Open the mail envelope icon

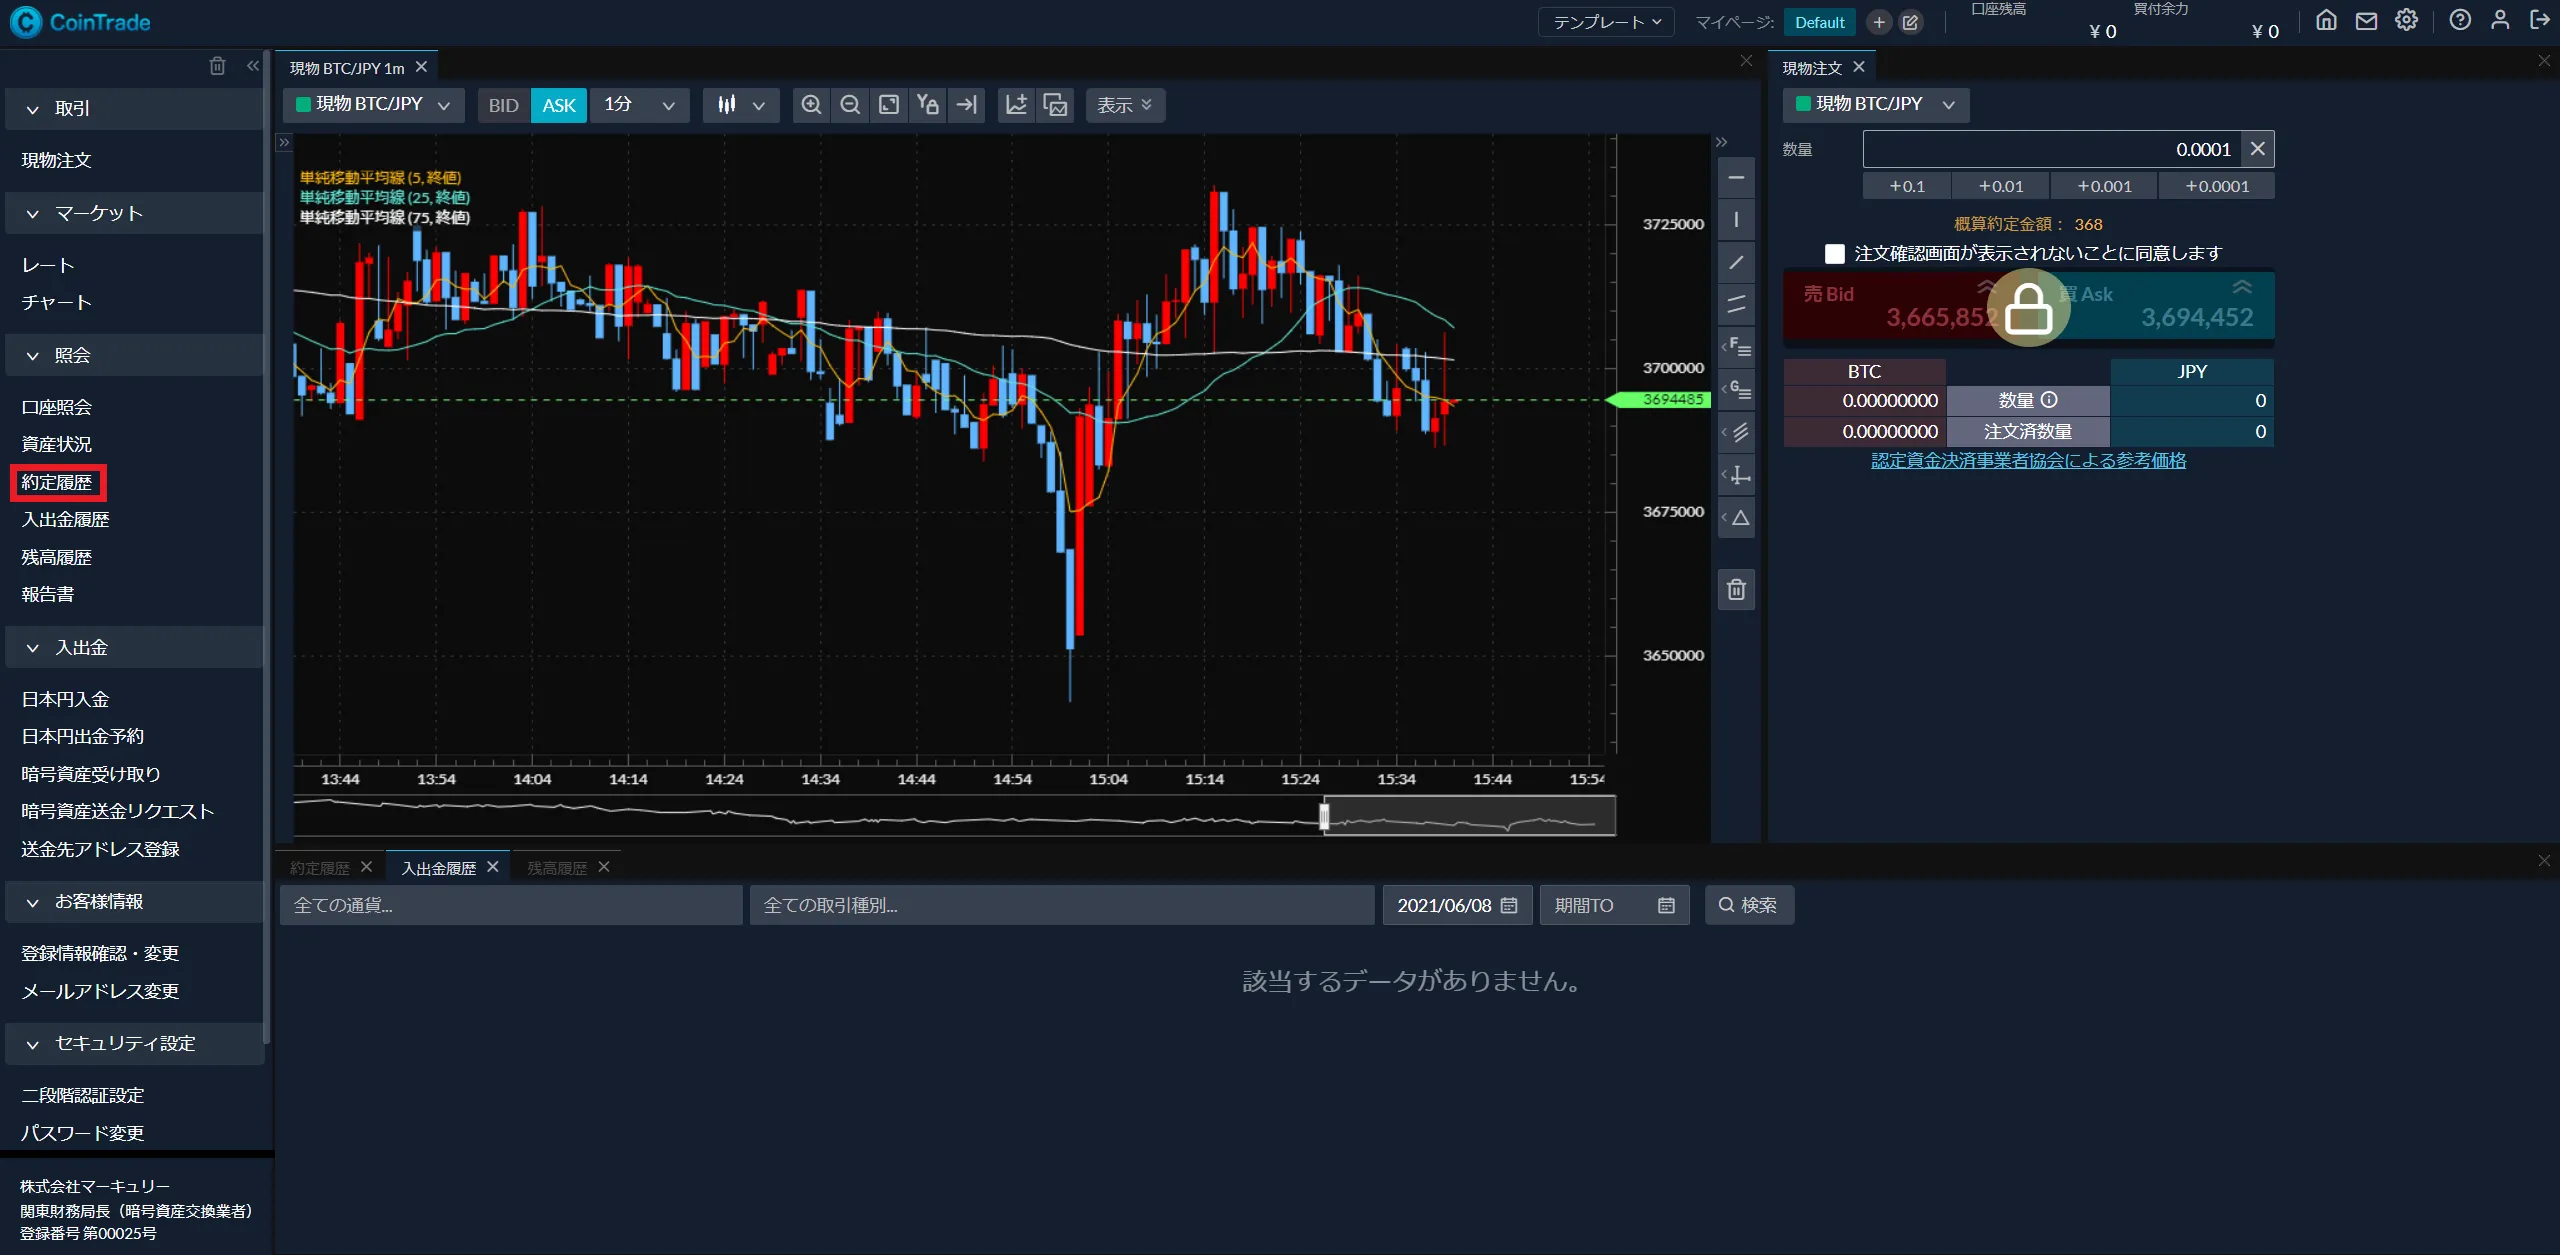tap(2365, 21)
